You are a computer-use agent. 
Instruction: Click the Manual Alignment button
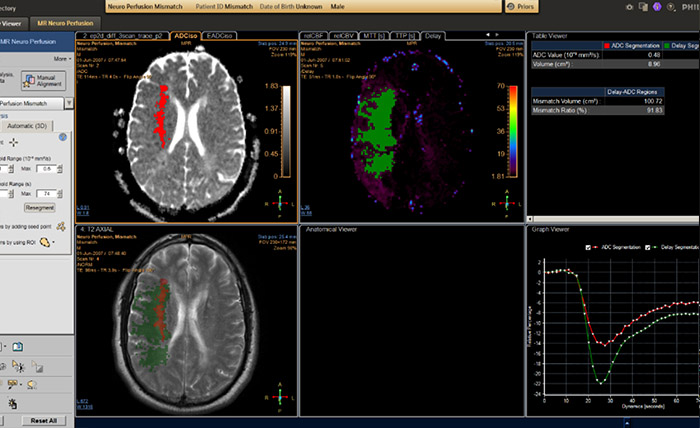43,81
